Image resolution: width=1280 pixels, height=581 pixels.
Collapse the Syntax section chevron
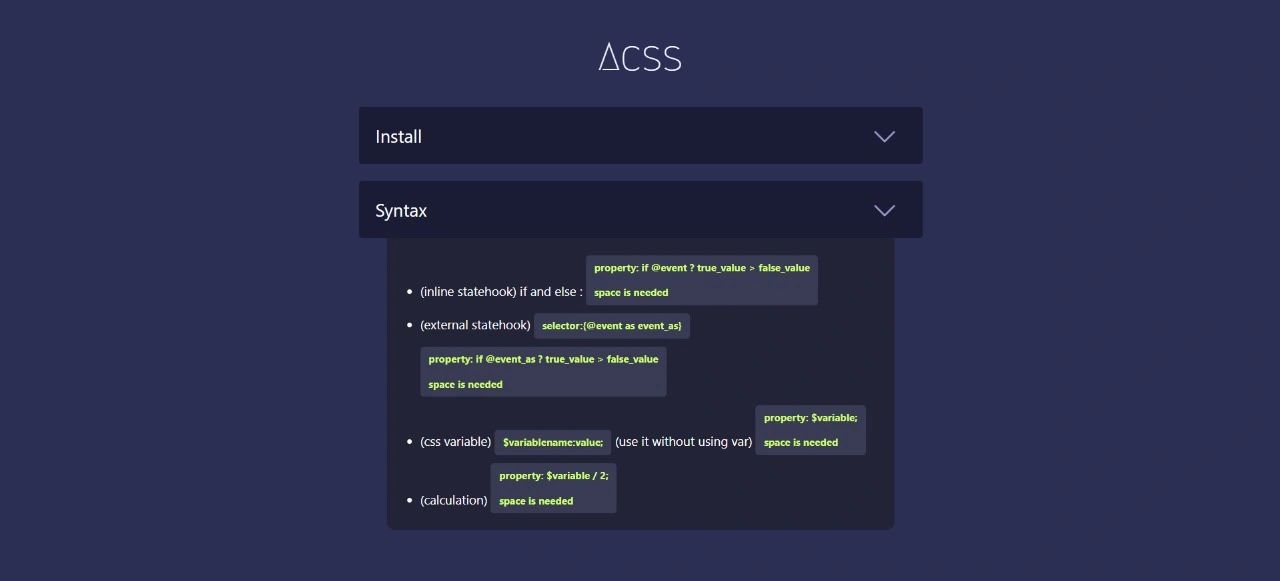884,211
